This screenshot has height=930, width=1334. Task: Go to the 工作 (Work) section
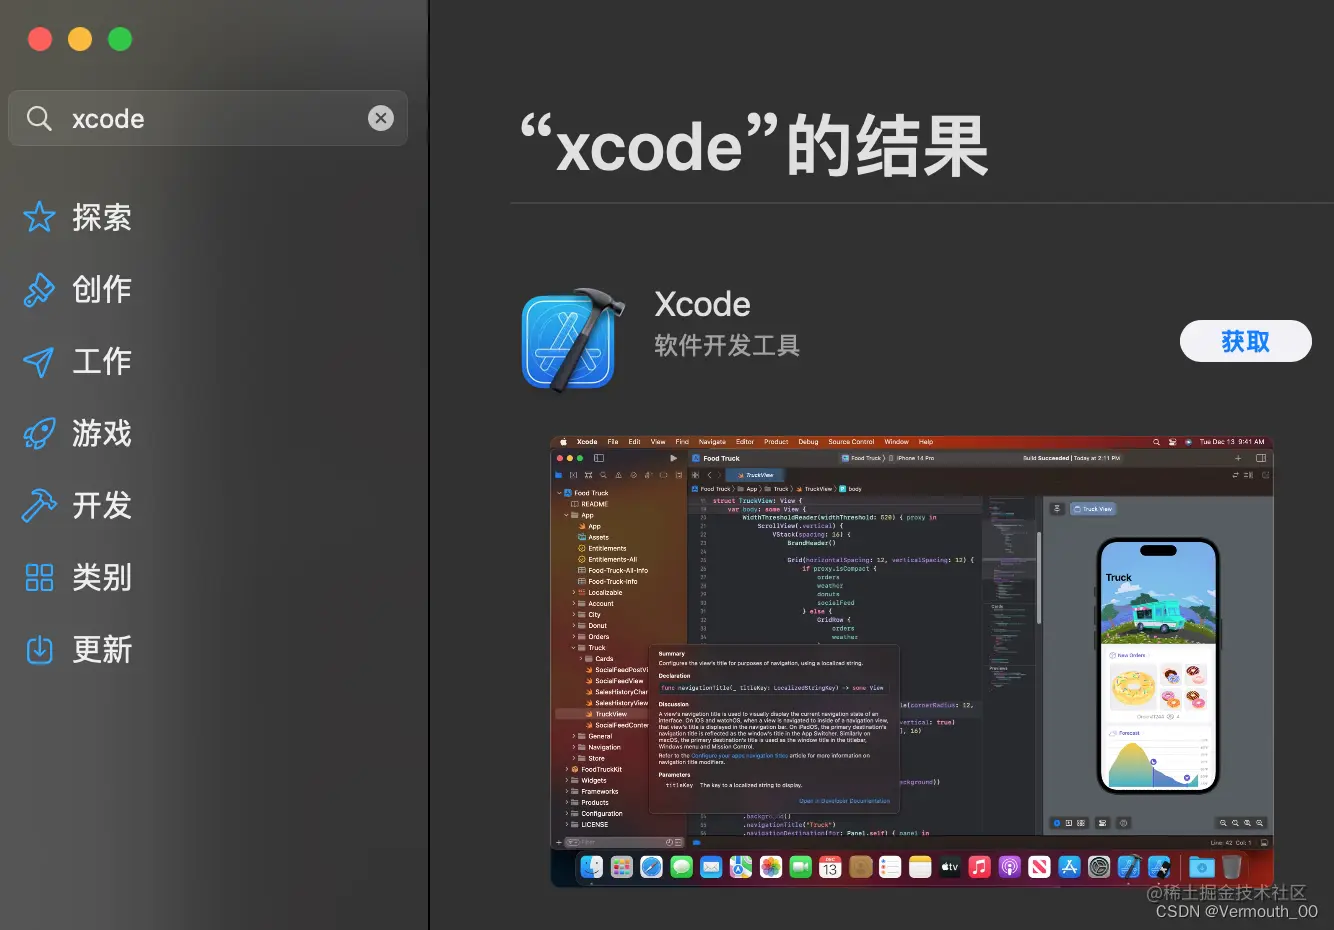pos(78,361)
